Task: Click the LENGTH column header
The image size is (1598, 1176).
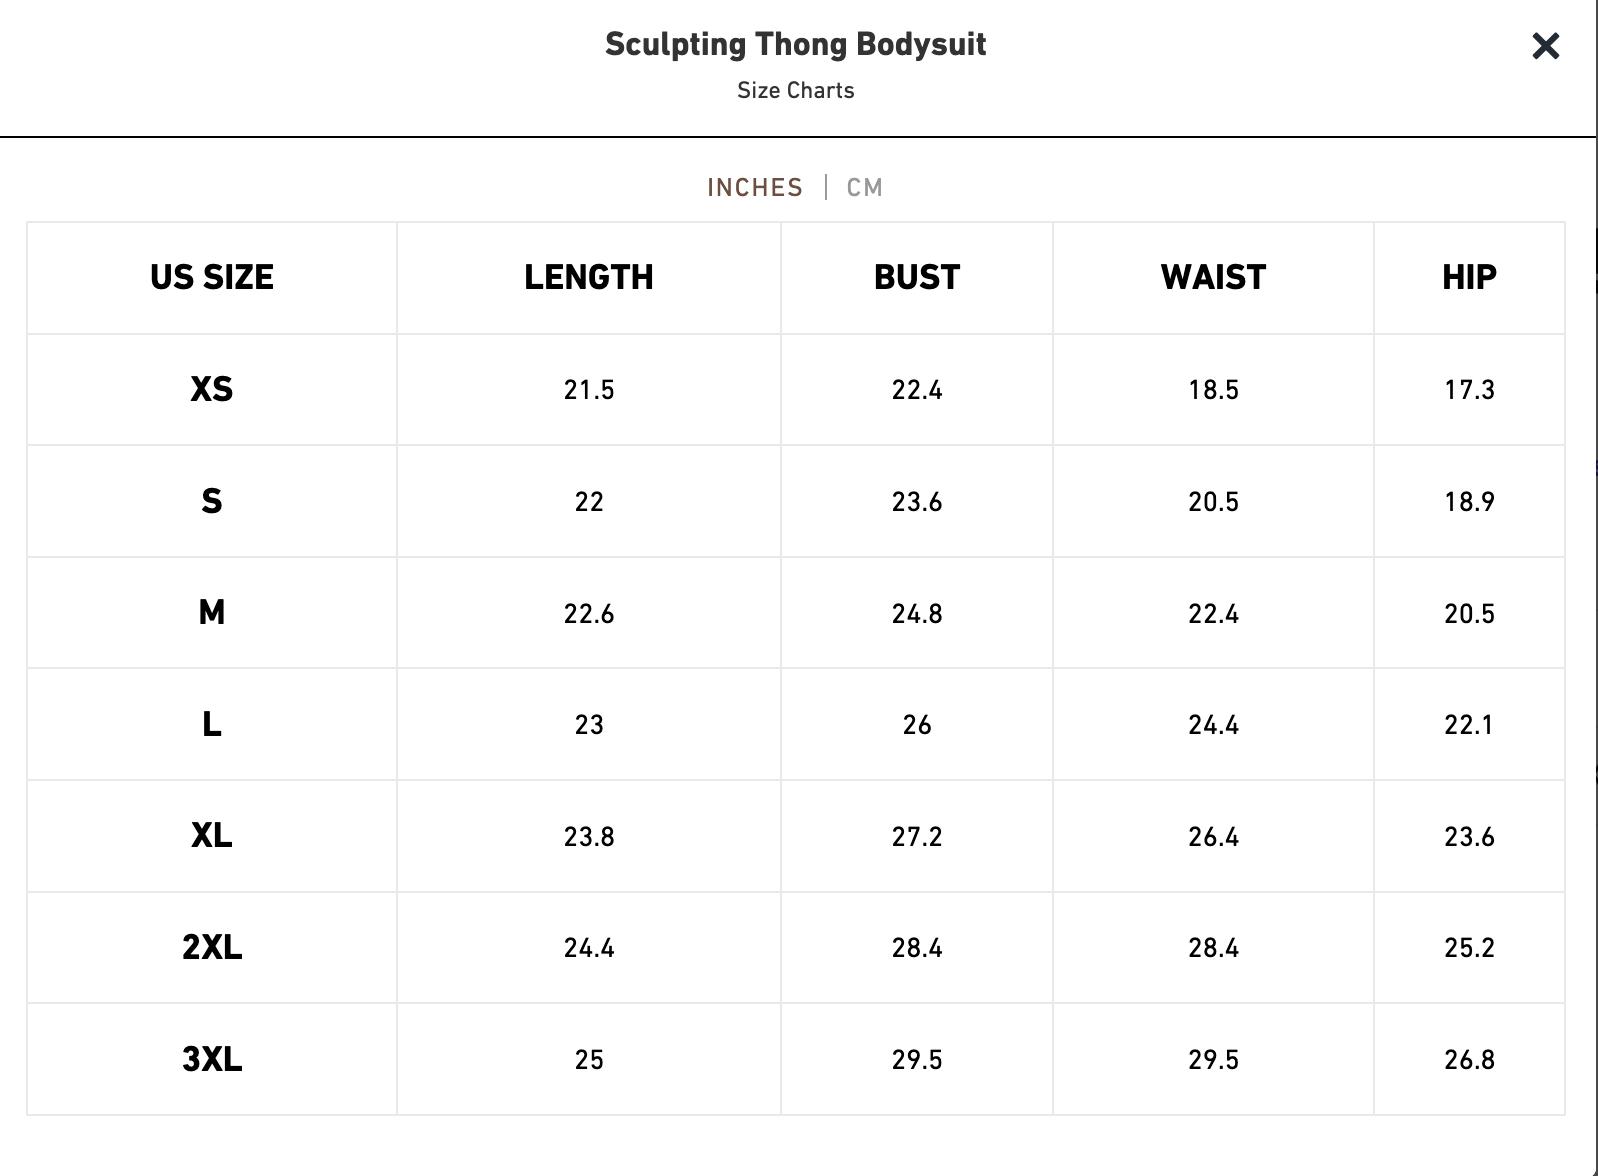Action: (x=589, y=278)
